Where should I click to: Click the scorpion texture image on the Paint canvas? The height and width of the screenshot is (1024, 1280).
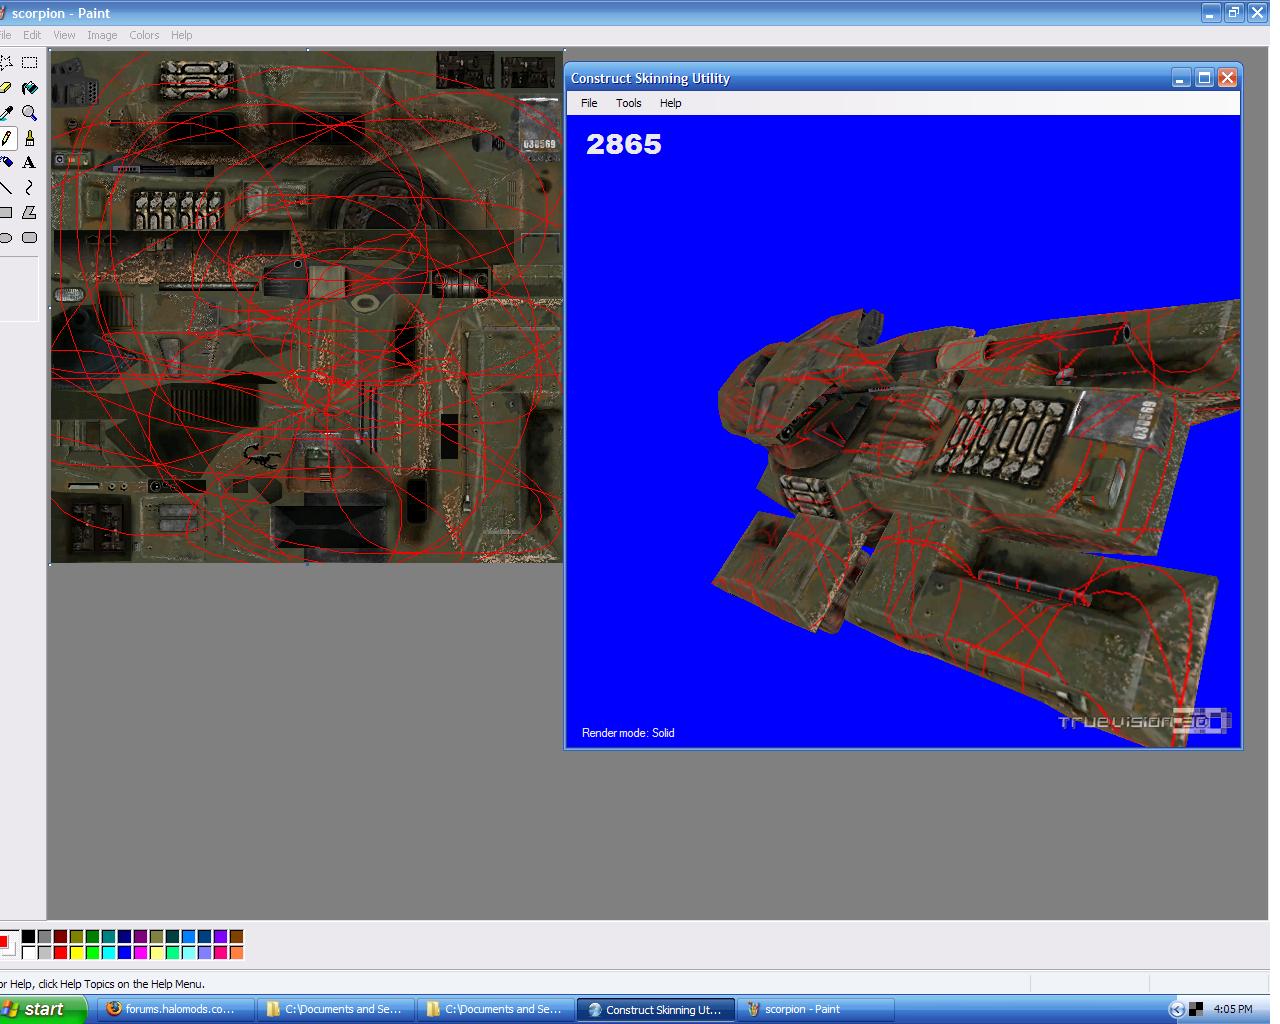coord(307,306)
